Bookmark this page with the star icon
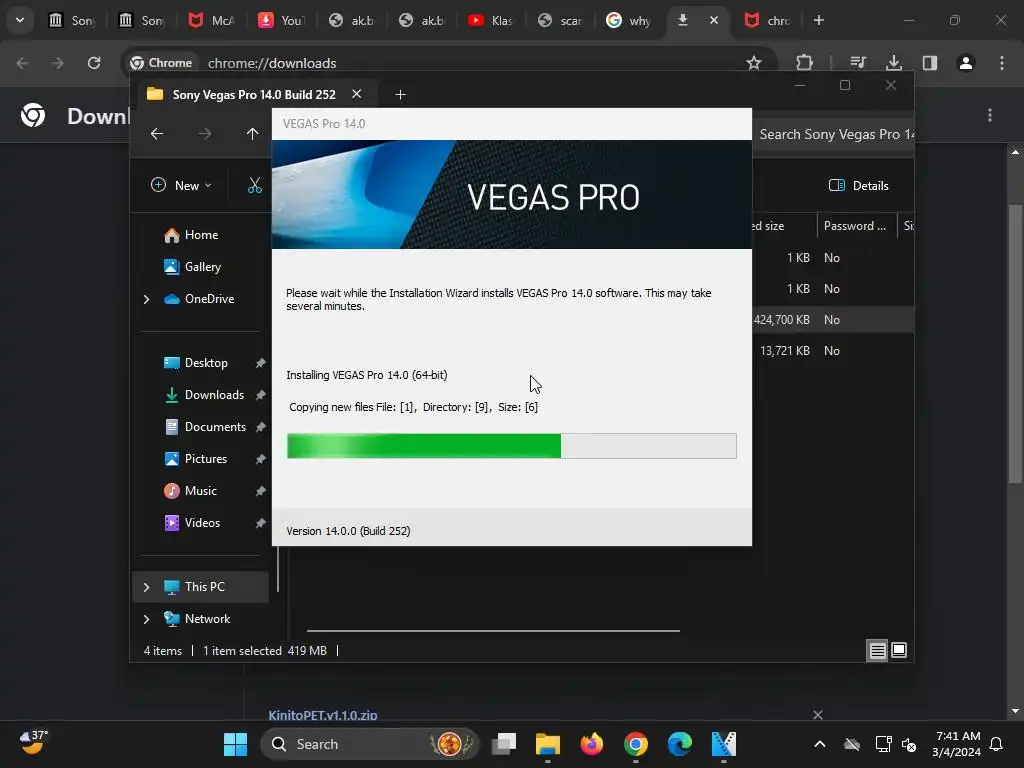The width and height of the screenshot is (1024, 768). (x=754, y=63)
